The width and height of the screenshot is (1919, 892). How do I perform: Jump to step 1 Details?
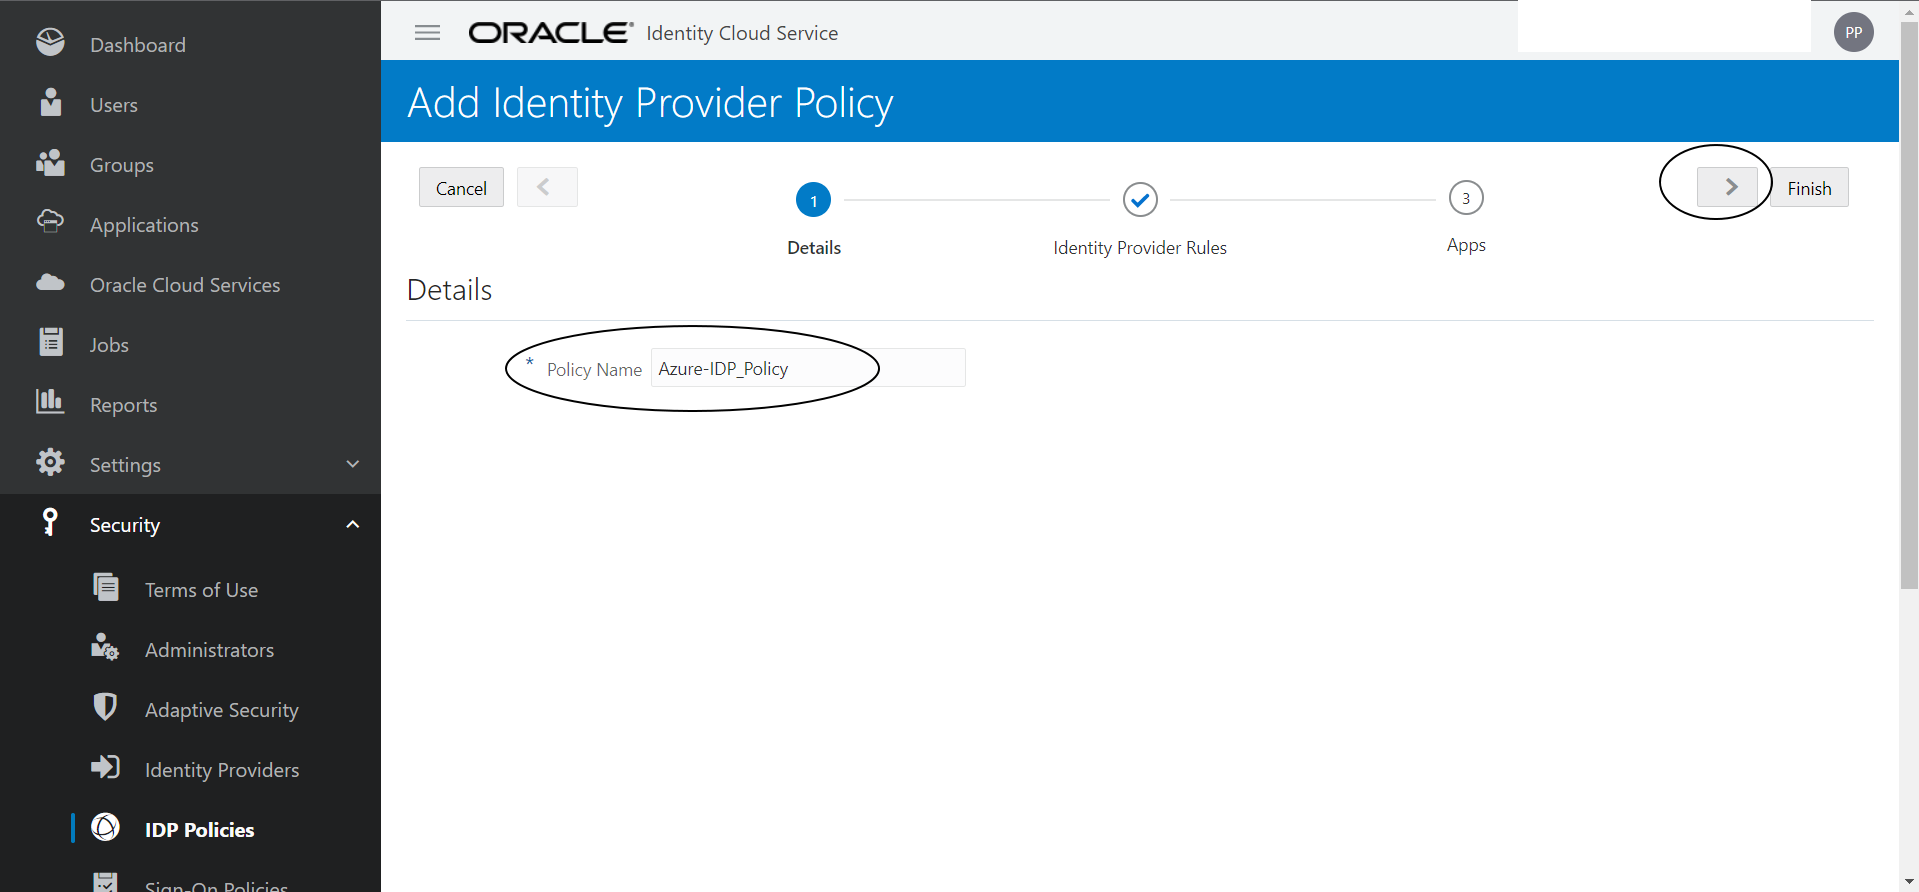tap(813, 200)
